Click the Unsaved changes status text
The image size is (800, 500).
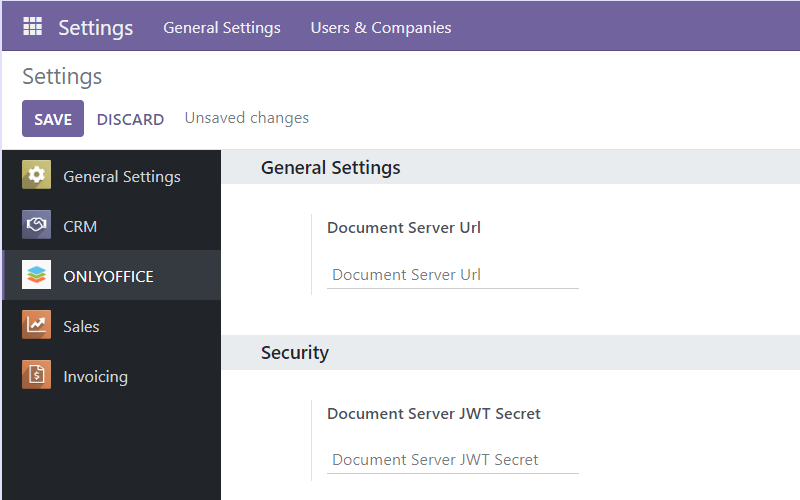(246, 118)
